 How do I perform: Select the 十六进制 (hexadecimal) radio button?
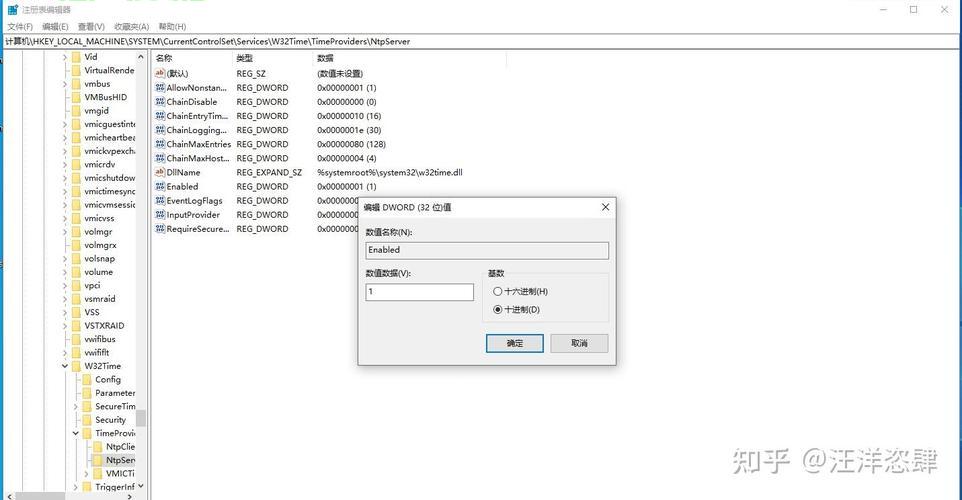point(497,291)
